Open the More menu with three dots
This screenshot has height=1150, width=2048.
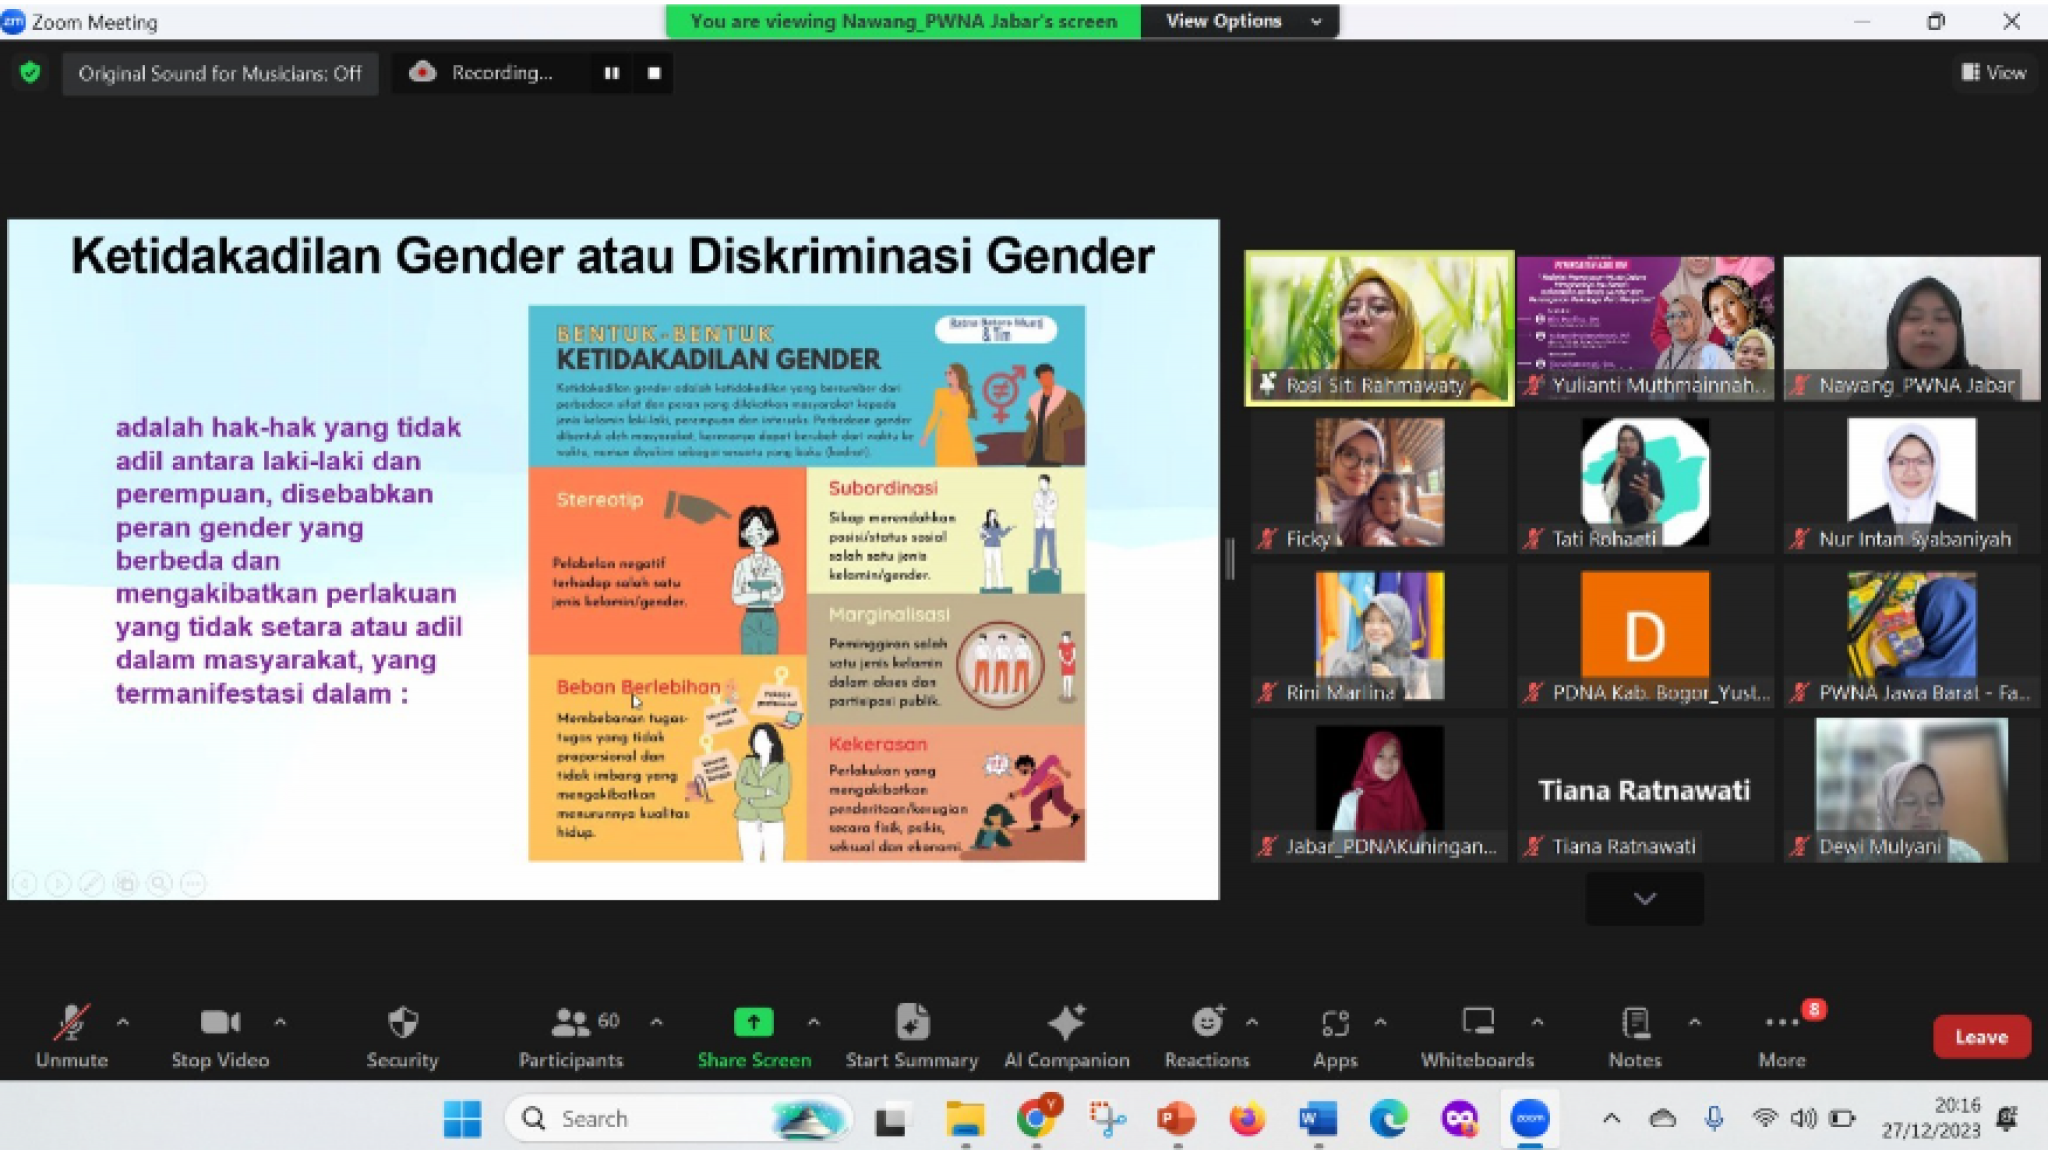[1781, 1023]
